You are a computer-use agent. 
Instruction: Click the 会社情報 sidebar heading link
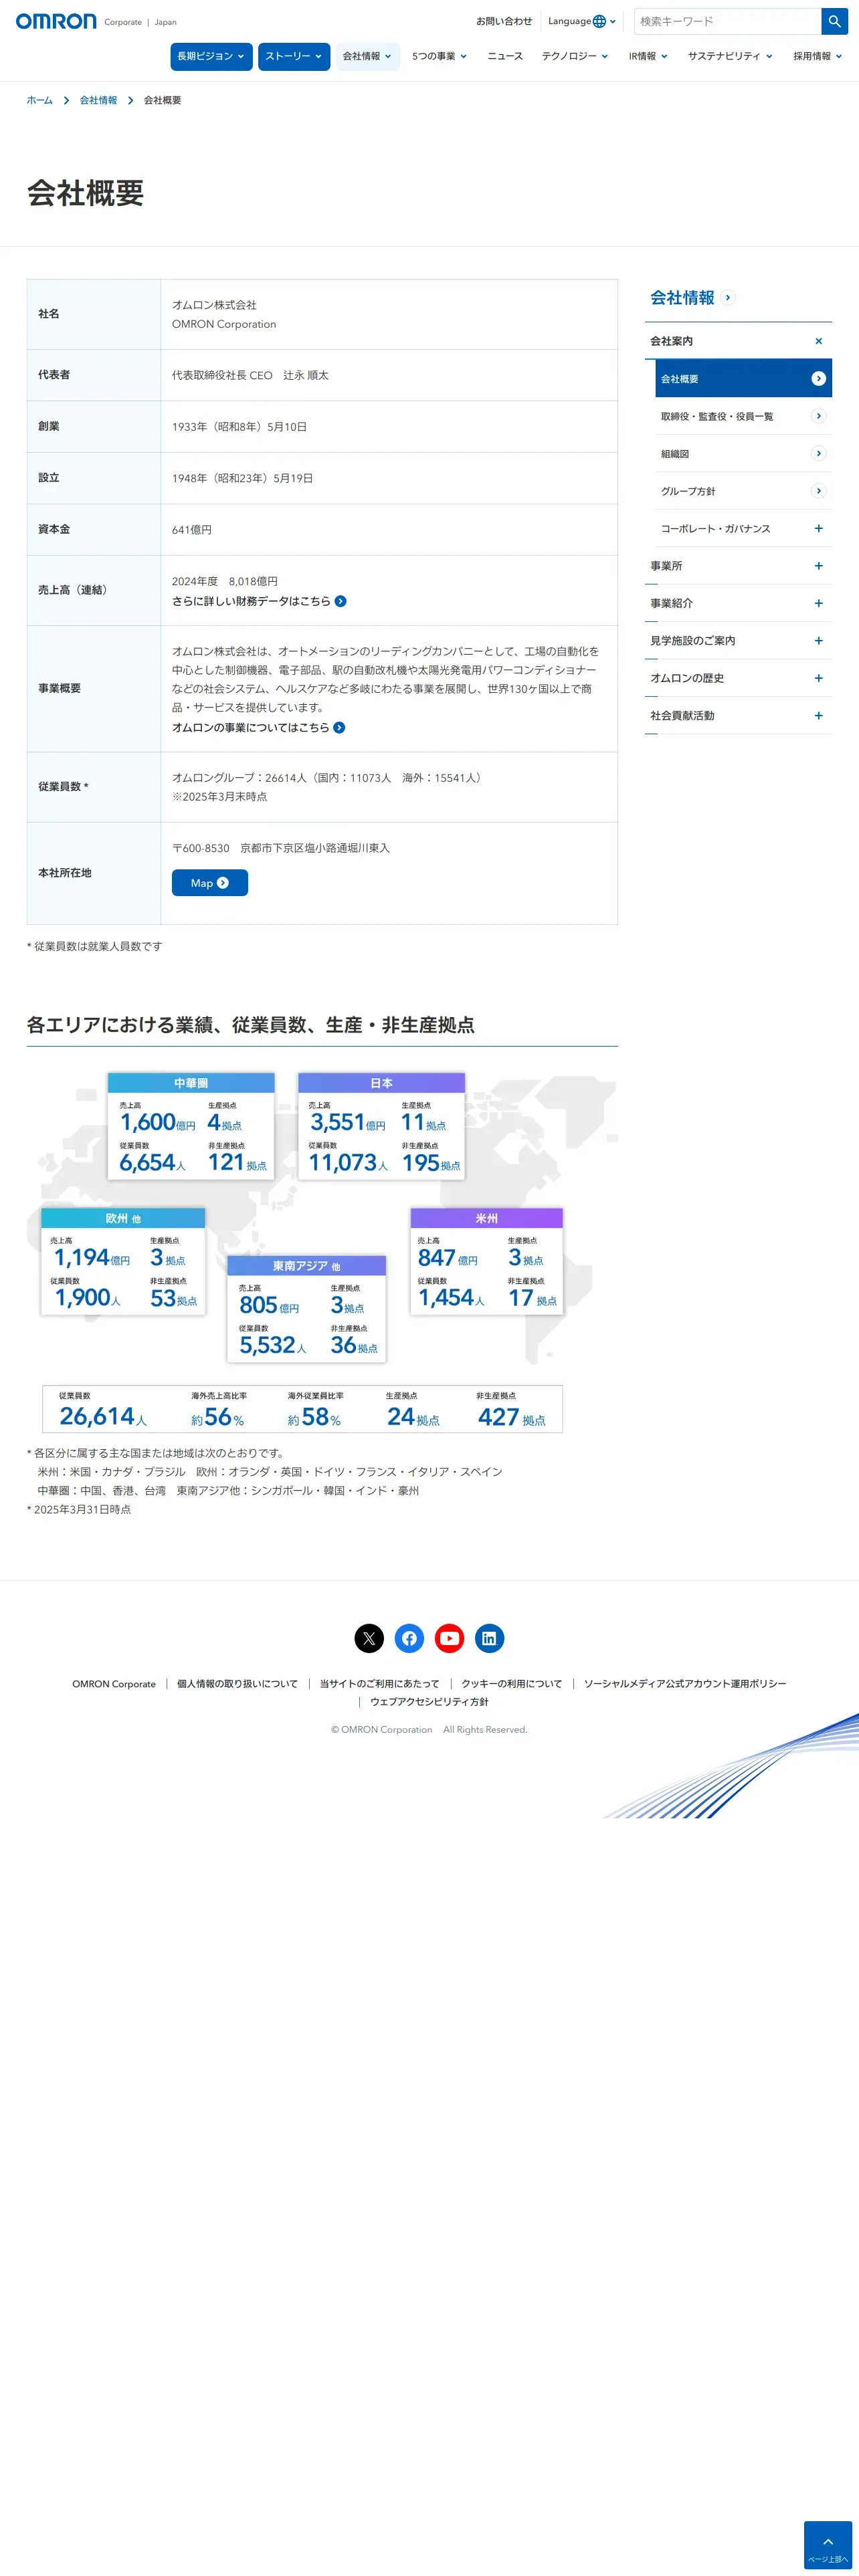click(x=682, y=298)
